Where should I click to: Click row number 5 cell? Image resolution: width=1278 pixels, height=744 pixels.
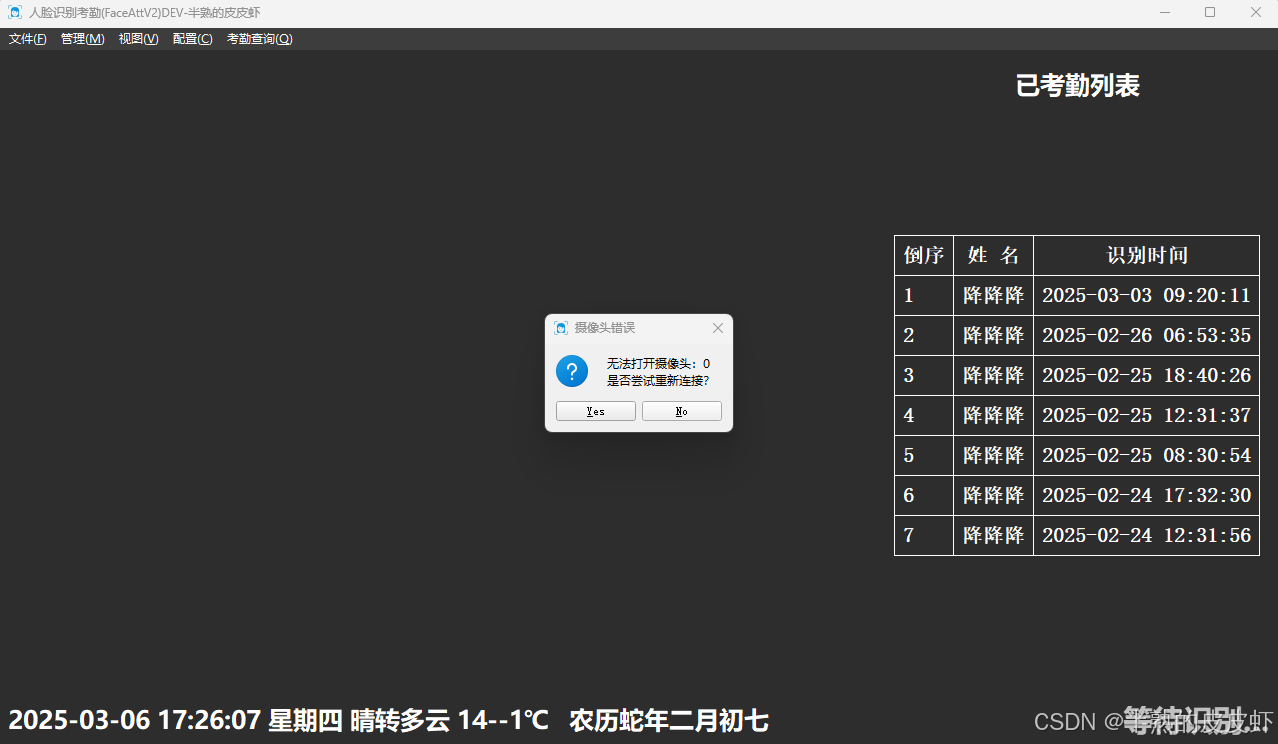[924, 455]
